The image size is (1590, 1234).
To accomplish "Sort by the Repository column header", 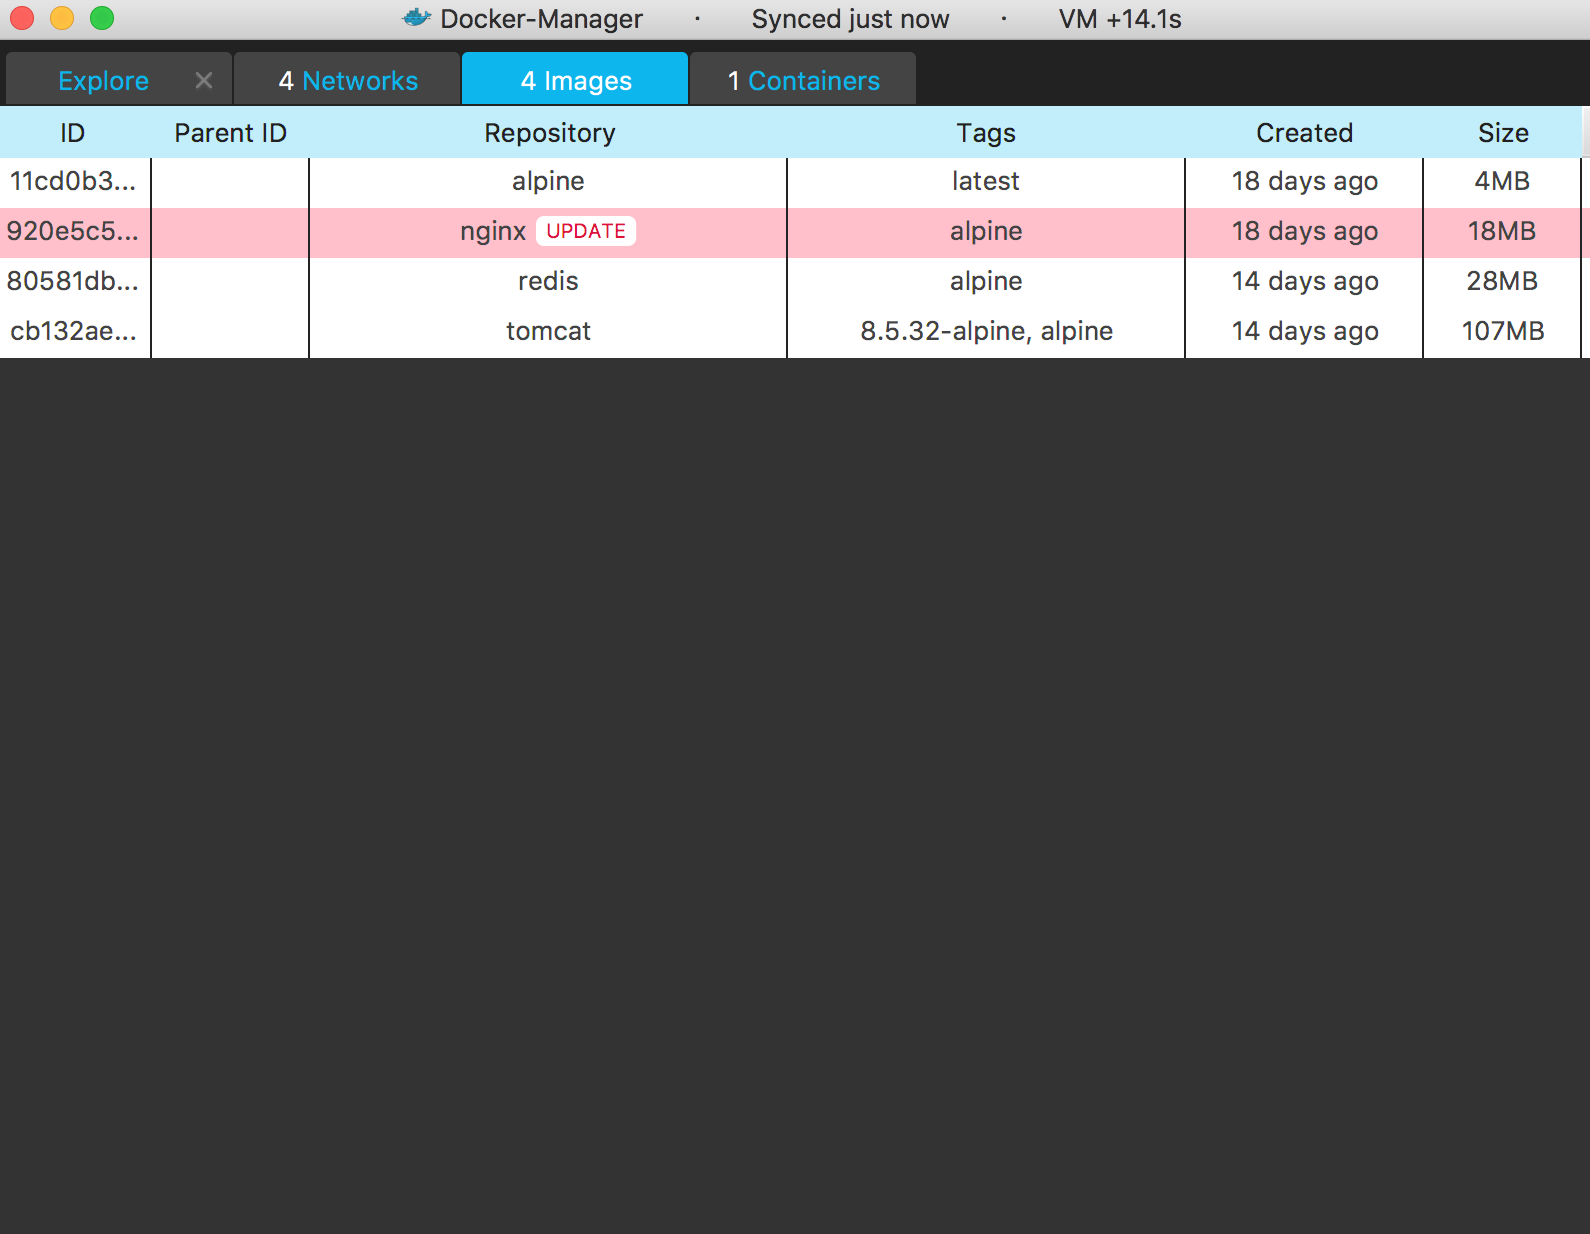I will [x=549, y=133].
